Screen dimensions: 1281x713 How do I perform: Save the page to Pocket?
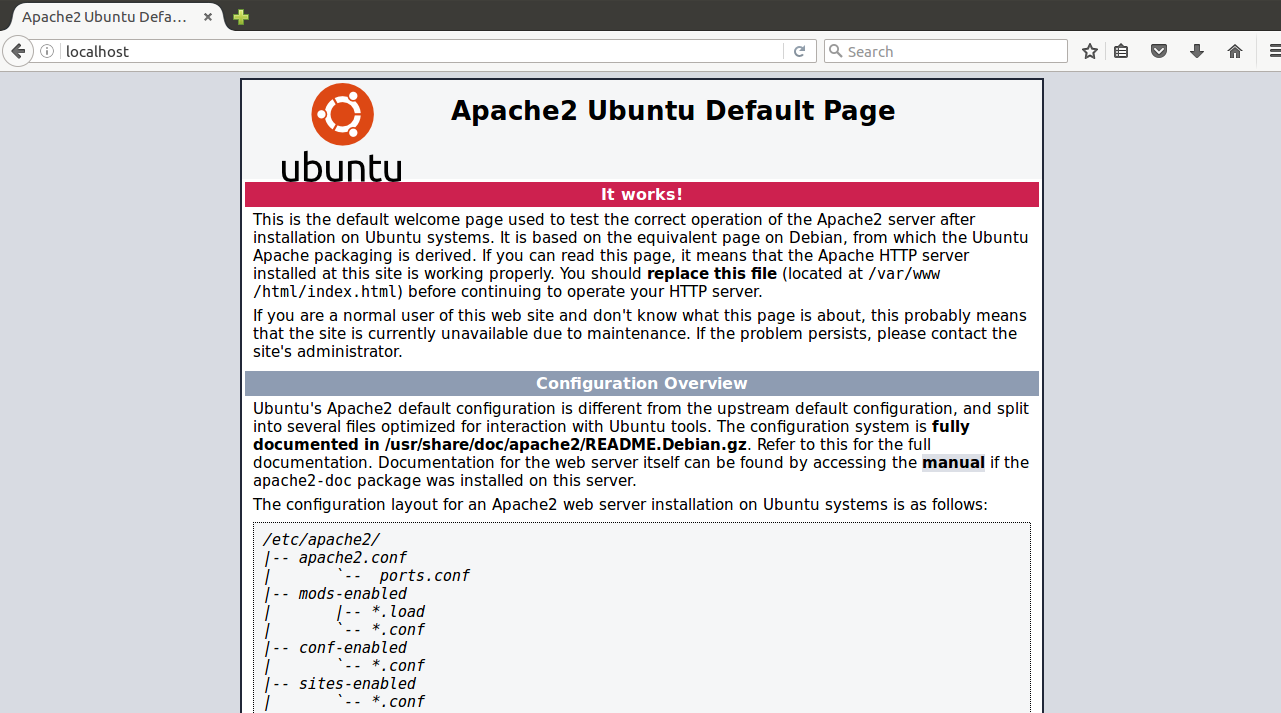pos(1159,51)
